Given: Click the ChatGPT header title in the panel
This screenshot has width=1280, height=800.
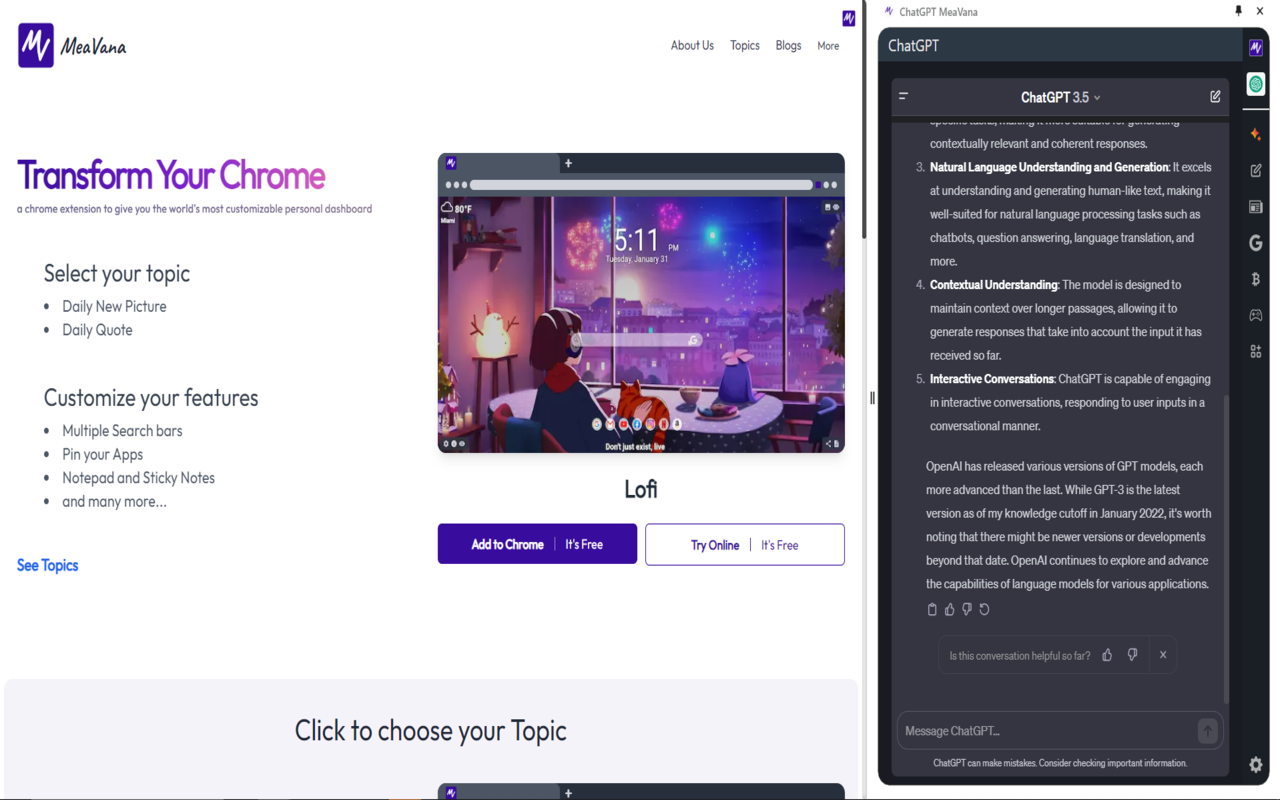Looking at the screenshot, I should click(913, 45).
